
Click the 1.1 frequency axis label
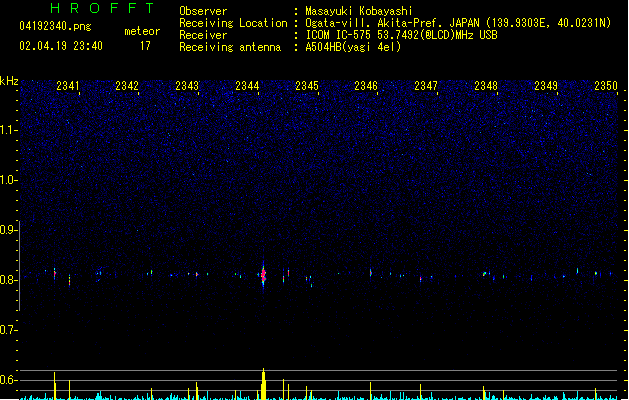[x=8, y=130]
